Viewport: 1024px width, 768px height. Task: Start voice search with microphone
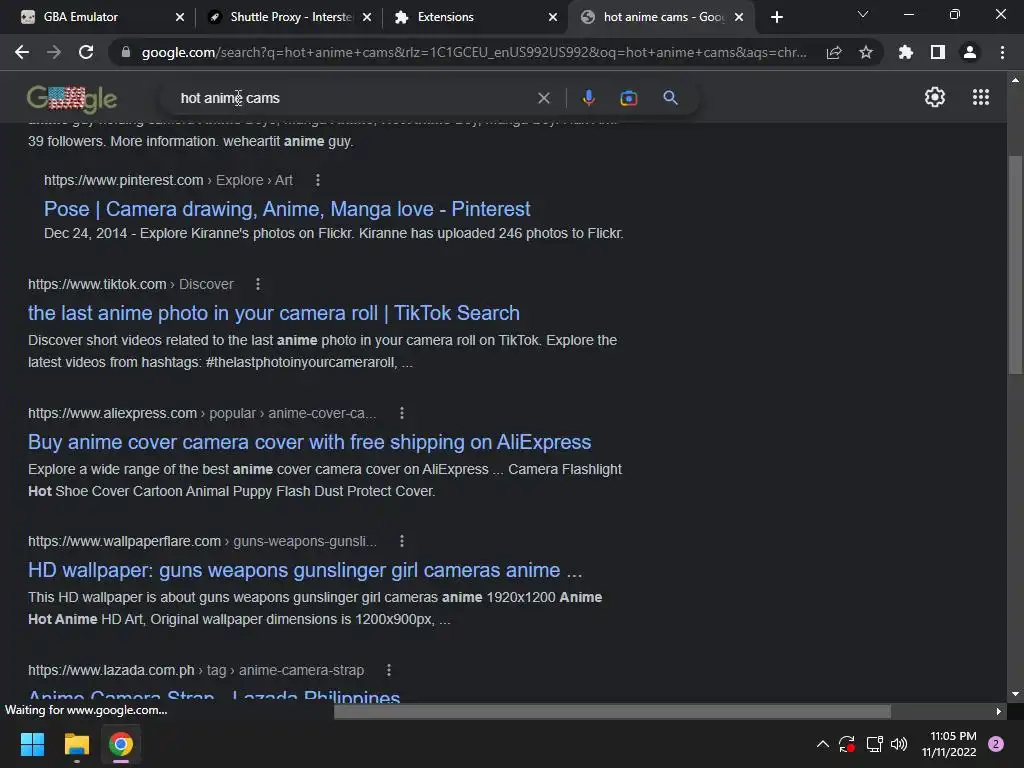[x=588, y=98]
